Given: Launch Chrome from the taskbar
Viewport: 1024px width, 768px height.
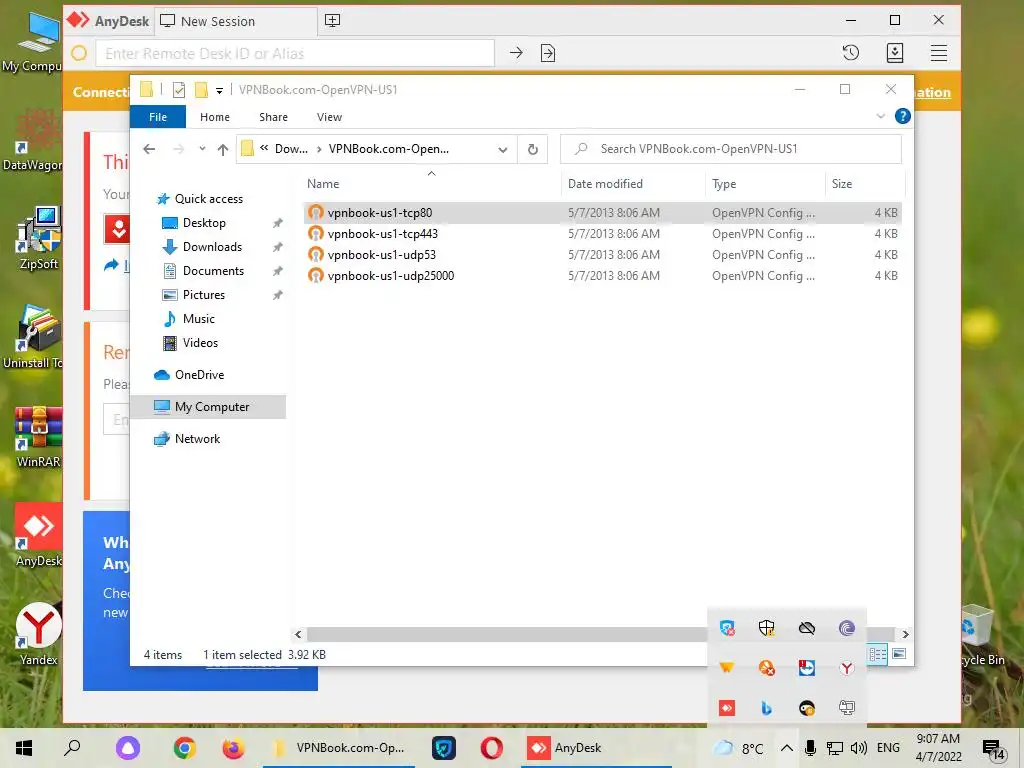Looking at the screenshot, I should 185,748.
